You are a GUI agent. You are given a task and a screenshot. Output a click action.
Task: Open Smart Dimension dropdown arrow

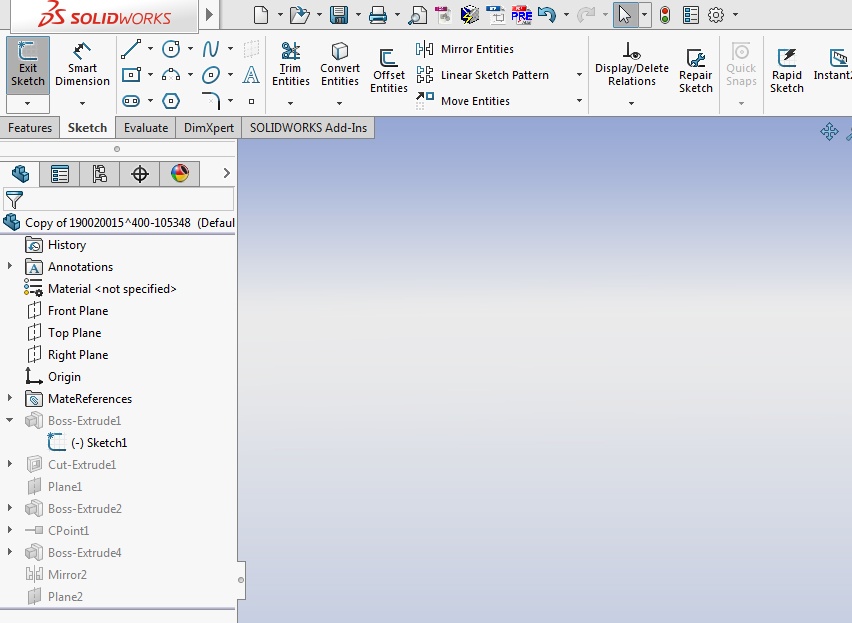[x=82, y=103]
